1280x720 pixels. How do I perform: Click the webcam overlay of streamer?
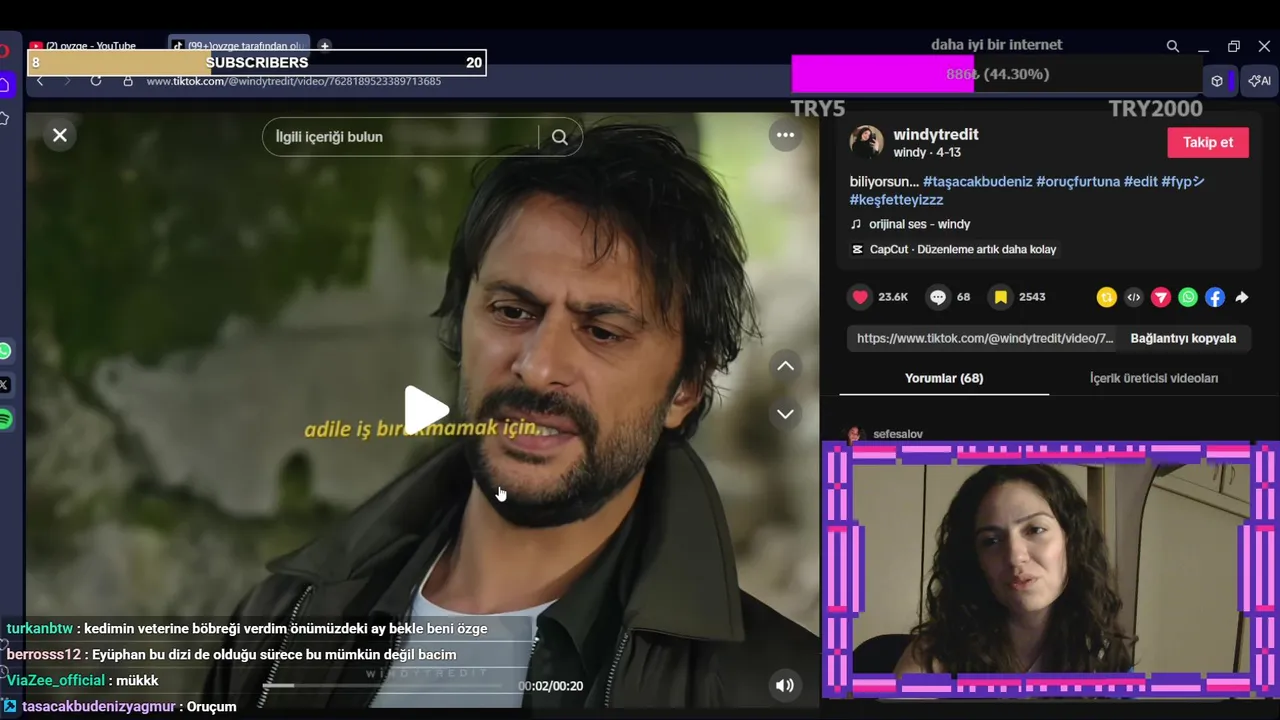pos(1050,570)
